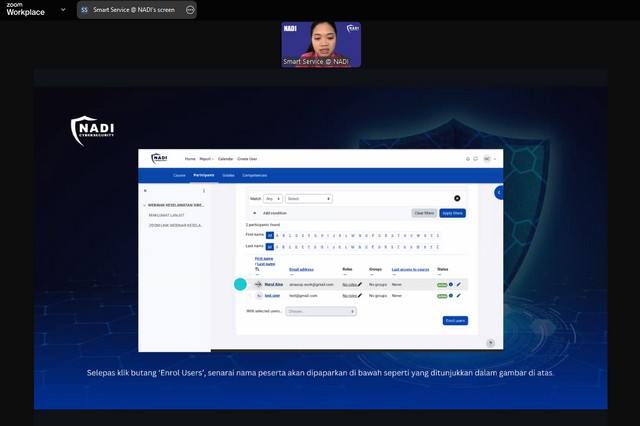Switch to the Grades tab
The height and width of the screenshot is (426, 640).
[x=228, y=175]
